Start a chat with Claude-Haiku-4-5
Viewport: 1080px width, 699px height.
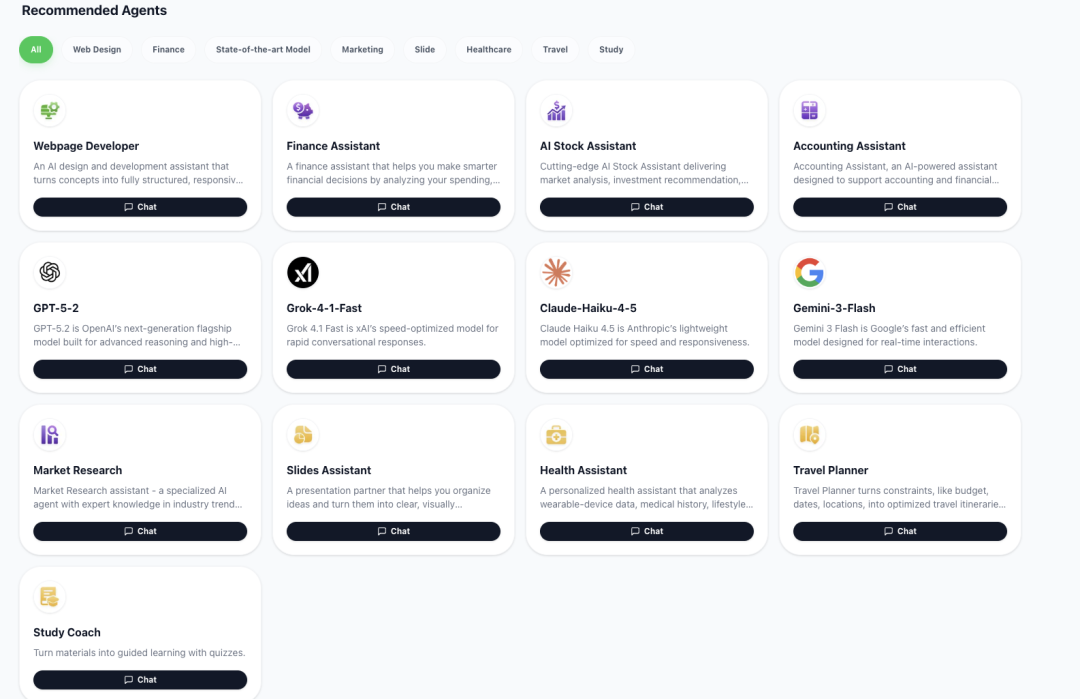(646, 369)
